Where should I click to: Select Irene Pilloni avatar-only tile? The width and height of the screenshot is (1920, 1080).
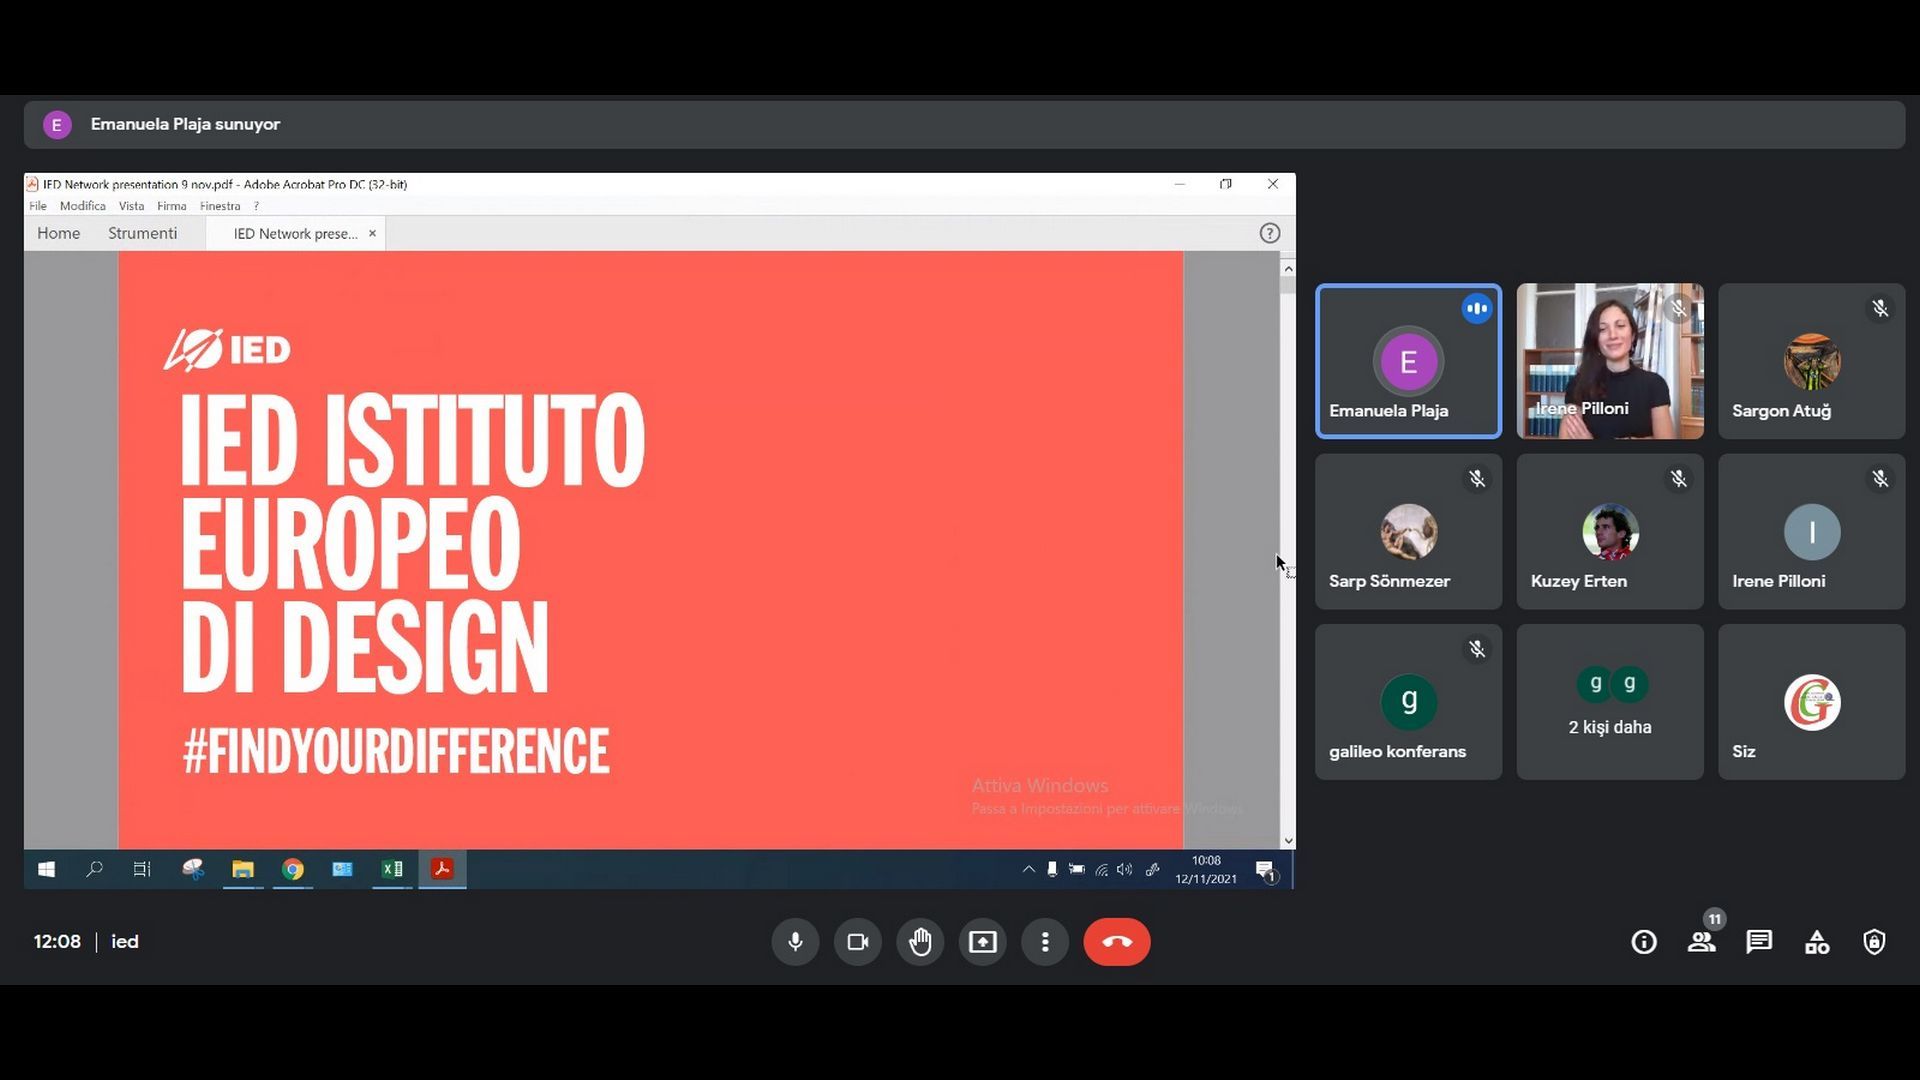[1812, 532]
